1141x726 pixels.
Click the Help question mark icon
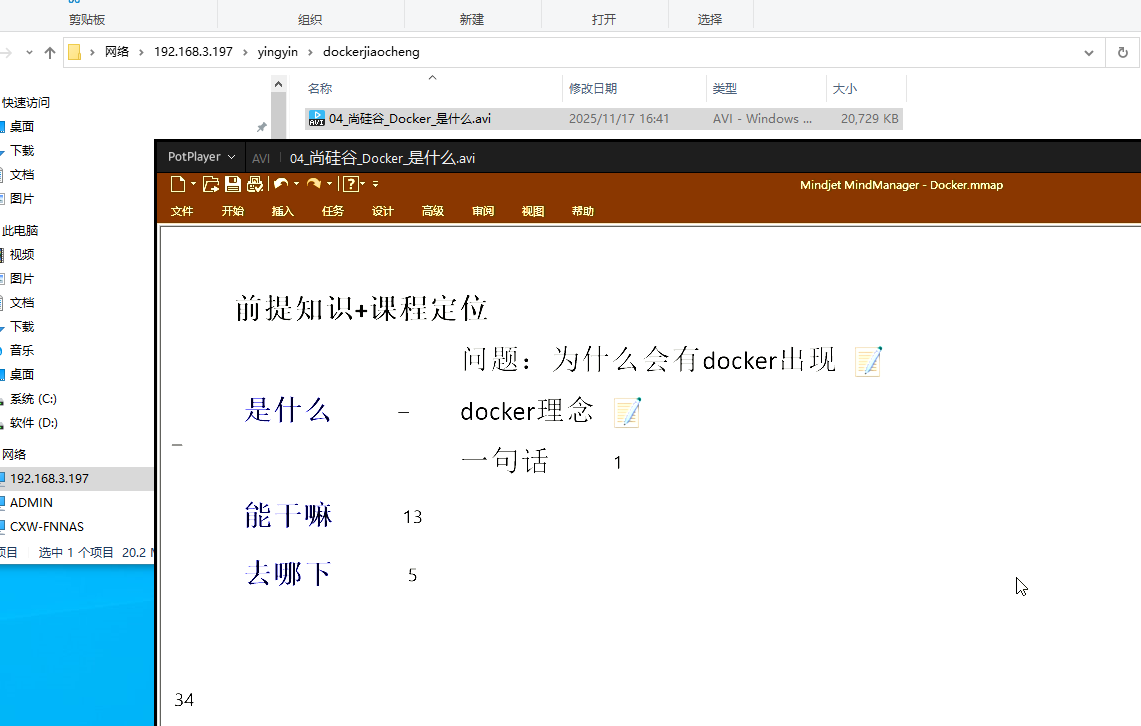pos(350,184)
